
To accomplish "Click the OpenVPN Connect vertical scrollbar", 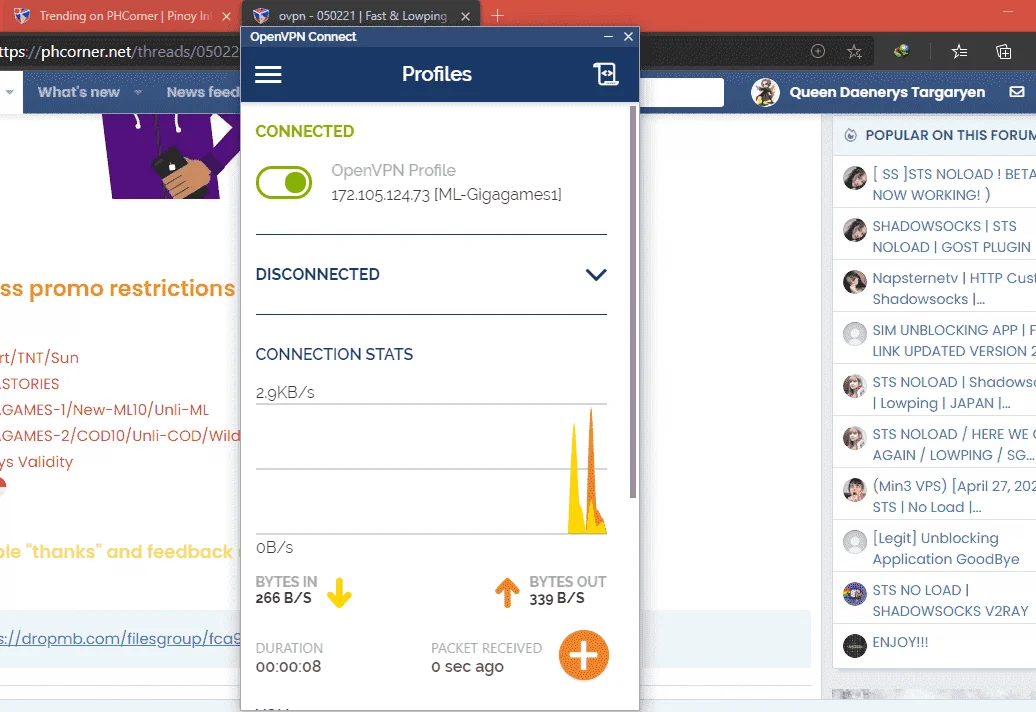I will (633, 302).
